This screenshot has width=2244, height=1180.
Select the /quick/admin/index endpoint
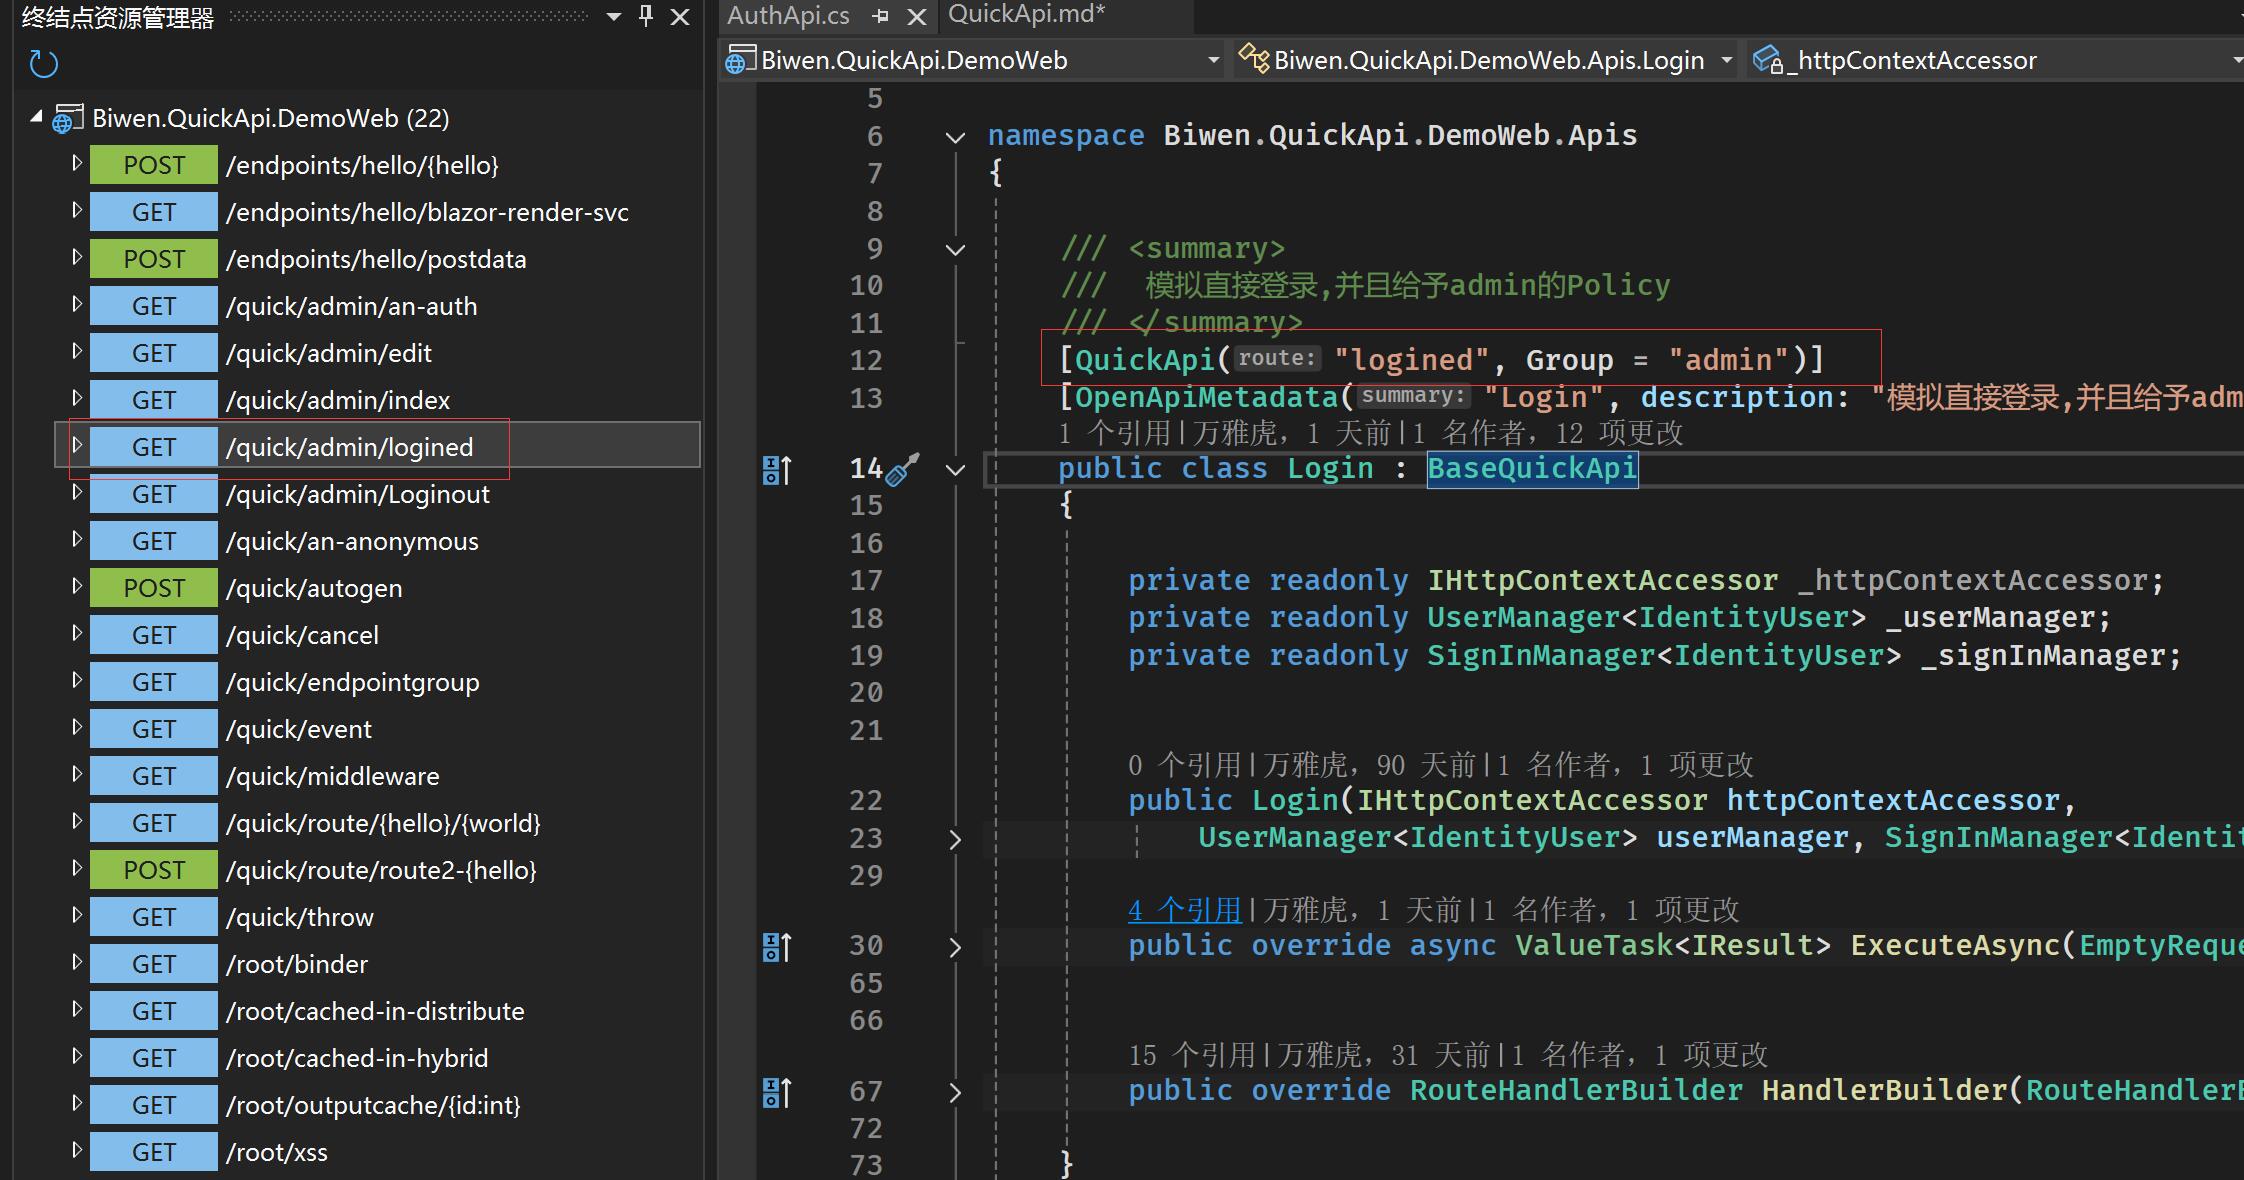click(338, 400)
